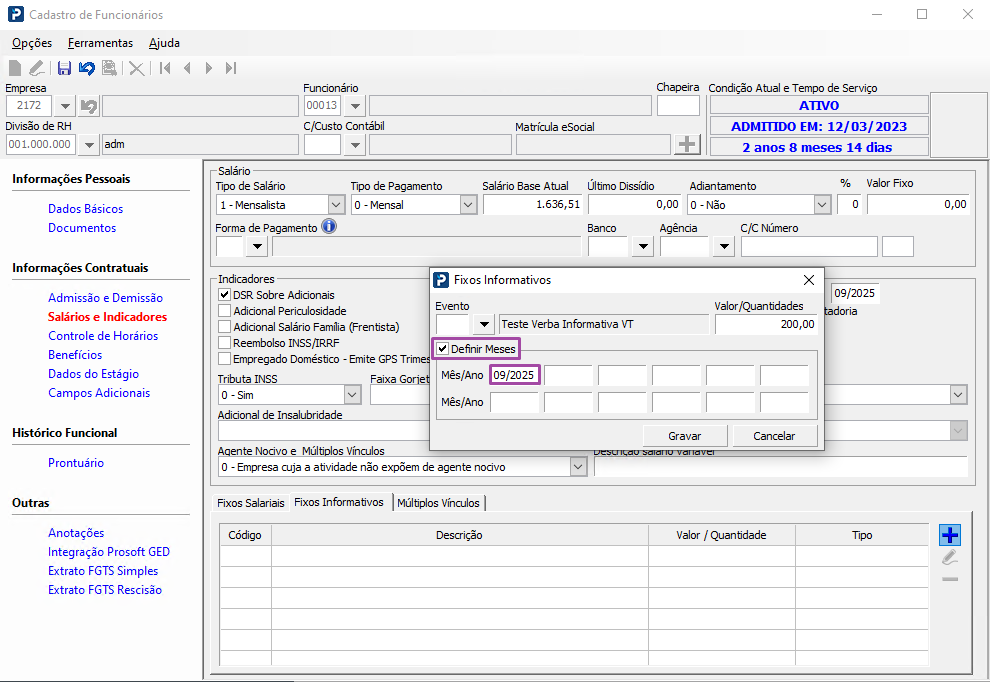Open the Divisão de RH dropdown arrow
This screenshot has width=990, height=682.
pyautogui.click(x=89, y=145)
